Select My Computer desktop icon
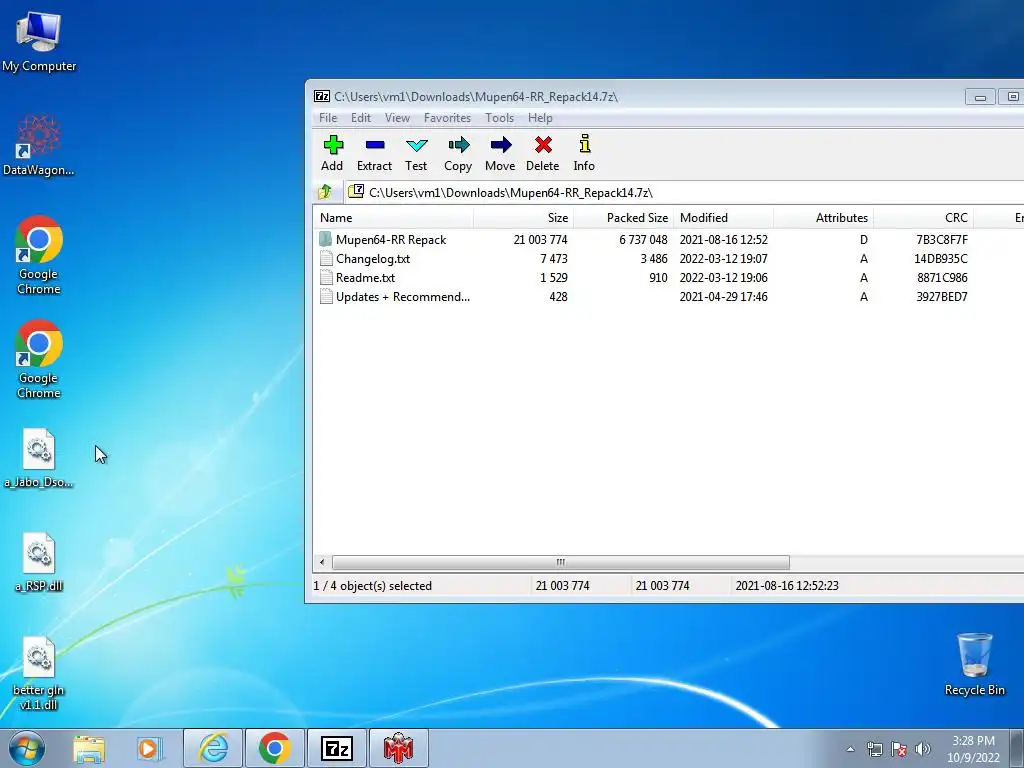Image resolution: width=1024 pixels, height=768 pixels. 39,41
